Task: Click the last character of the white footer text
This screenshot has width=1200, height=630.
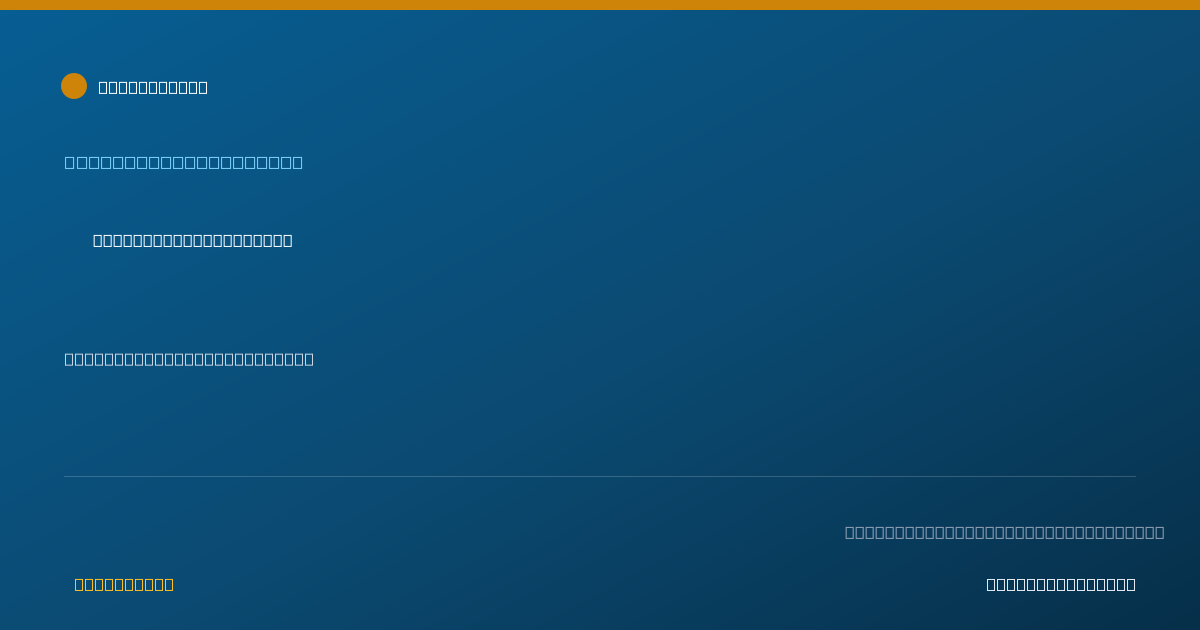Action: tap(1131, 584)
